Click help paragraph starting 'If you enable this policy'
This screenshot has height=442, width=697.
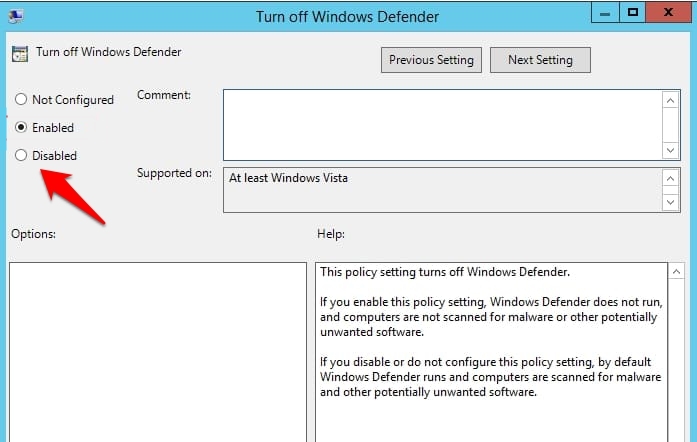tap(491, 317)
